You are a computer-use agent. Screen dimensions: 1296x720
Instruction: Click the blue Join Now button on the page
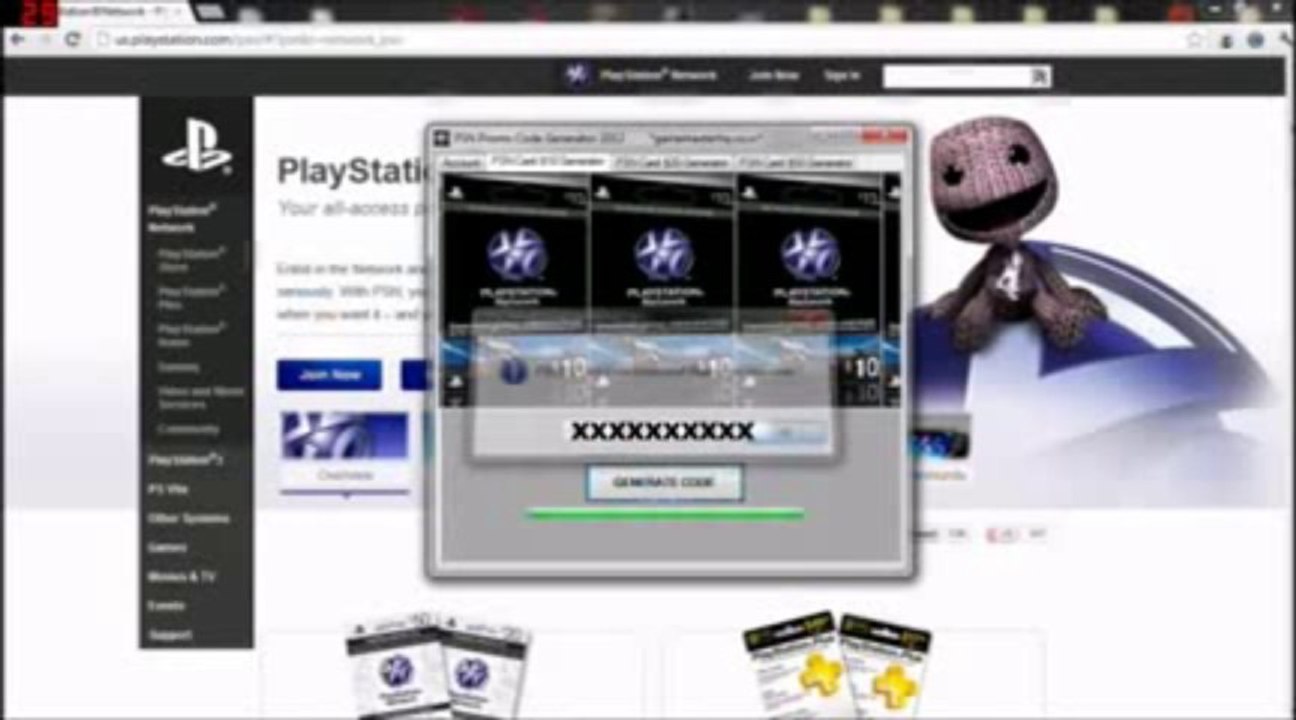(x=329, y=375)
